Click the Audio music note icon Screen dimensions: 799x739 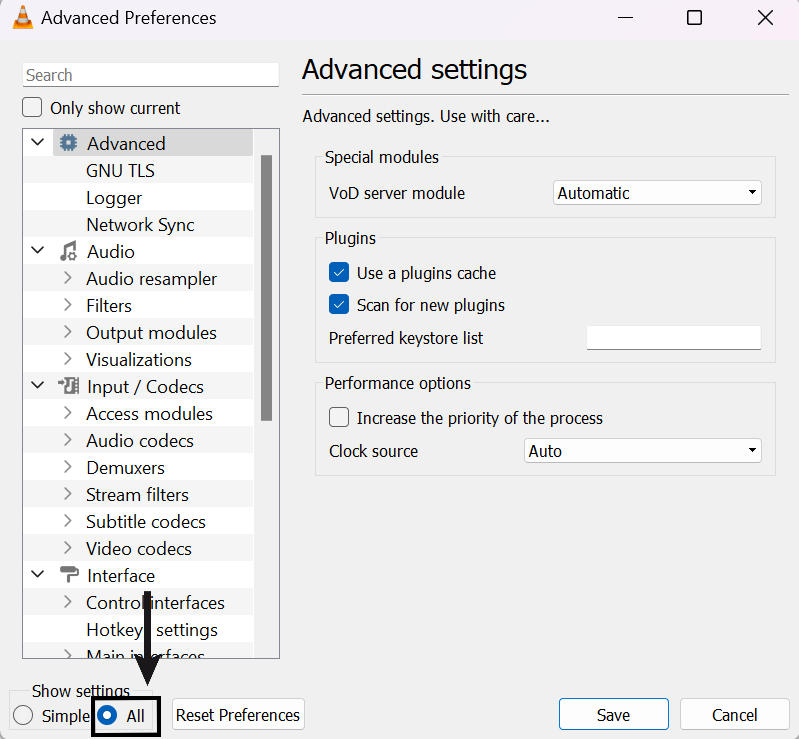(x=68, y=251)
